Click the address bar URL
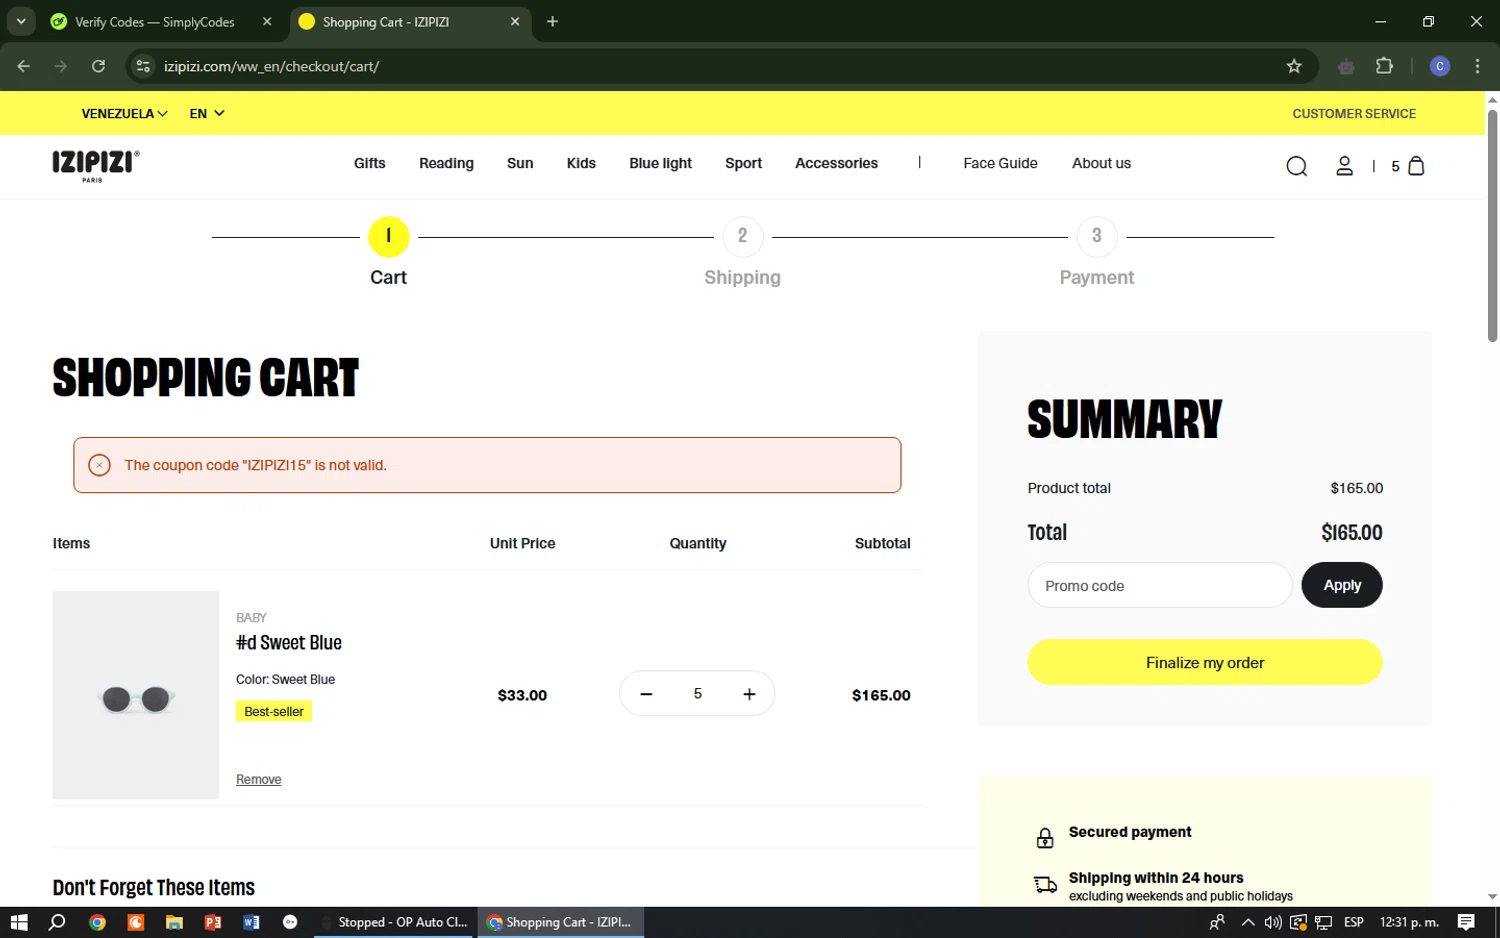Image resolution: width=1500 pixels, height=938 pixels. [271, 66]
